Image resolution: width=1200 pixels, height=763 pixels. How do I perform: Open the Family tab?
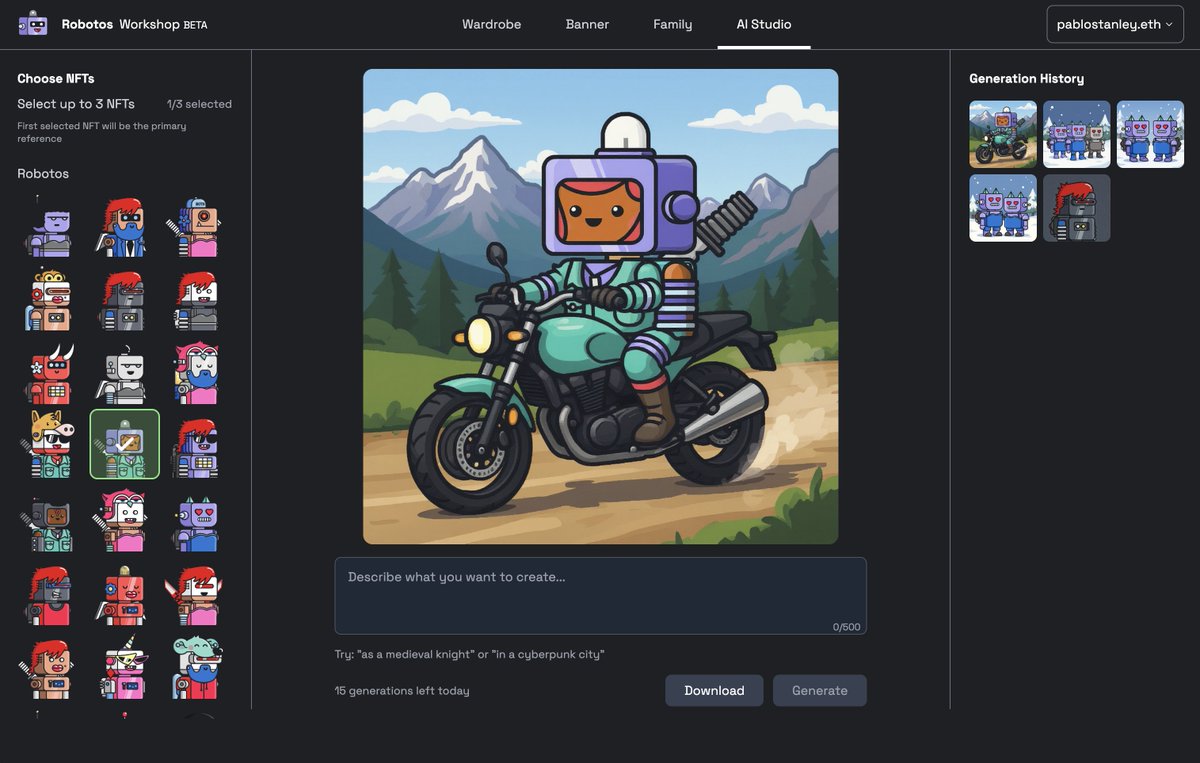click(672, 24)
